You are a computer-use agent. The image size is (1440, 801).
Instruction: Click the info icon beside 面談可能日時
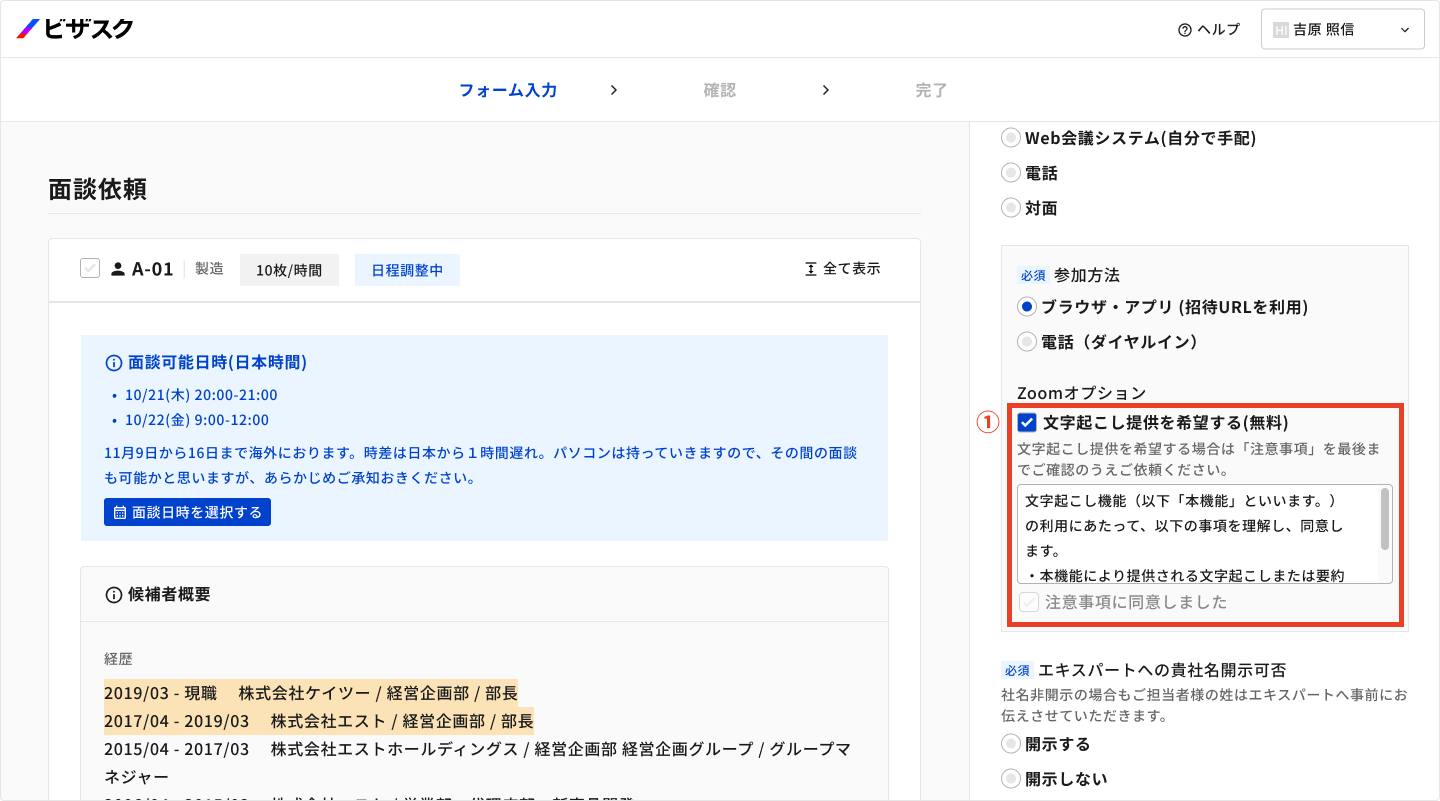coord(114,362)
